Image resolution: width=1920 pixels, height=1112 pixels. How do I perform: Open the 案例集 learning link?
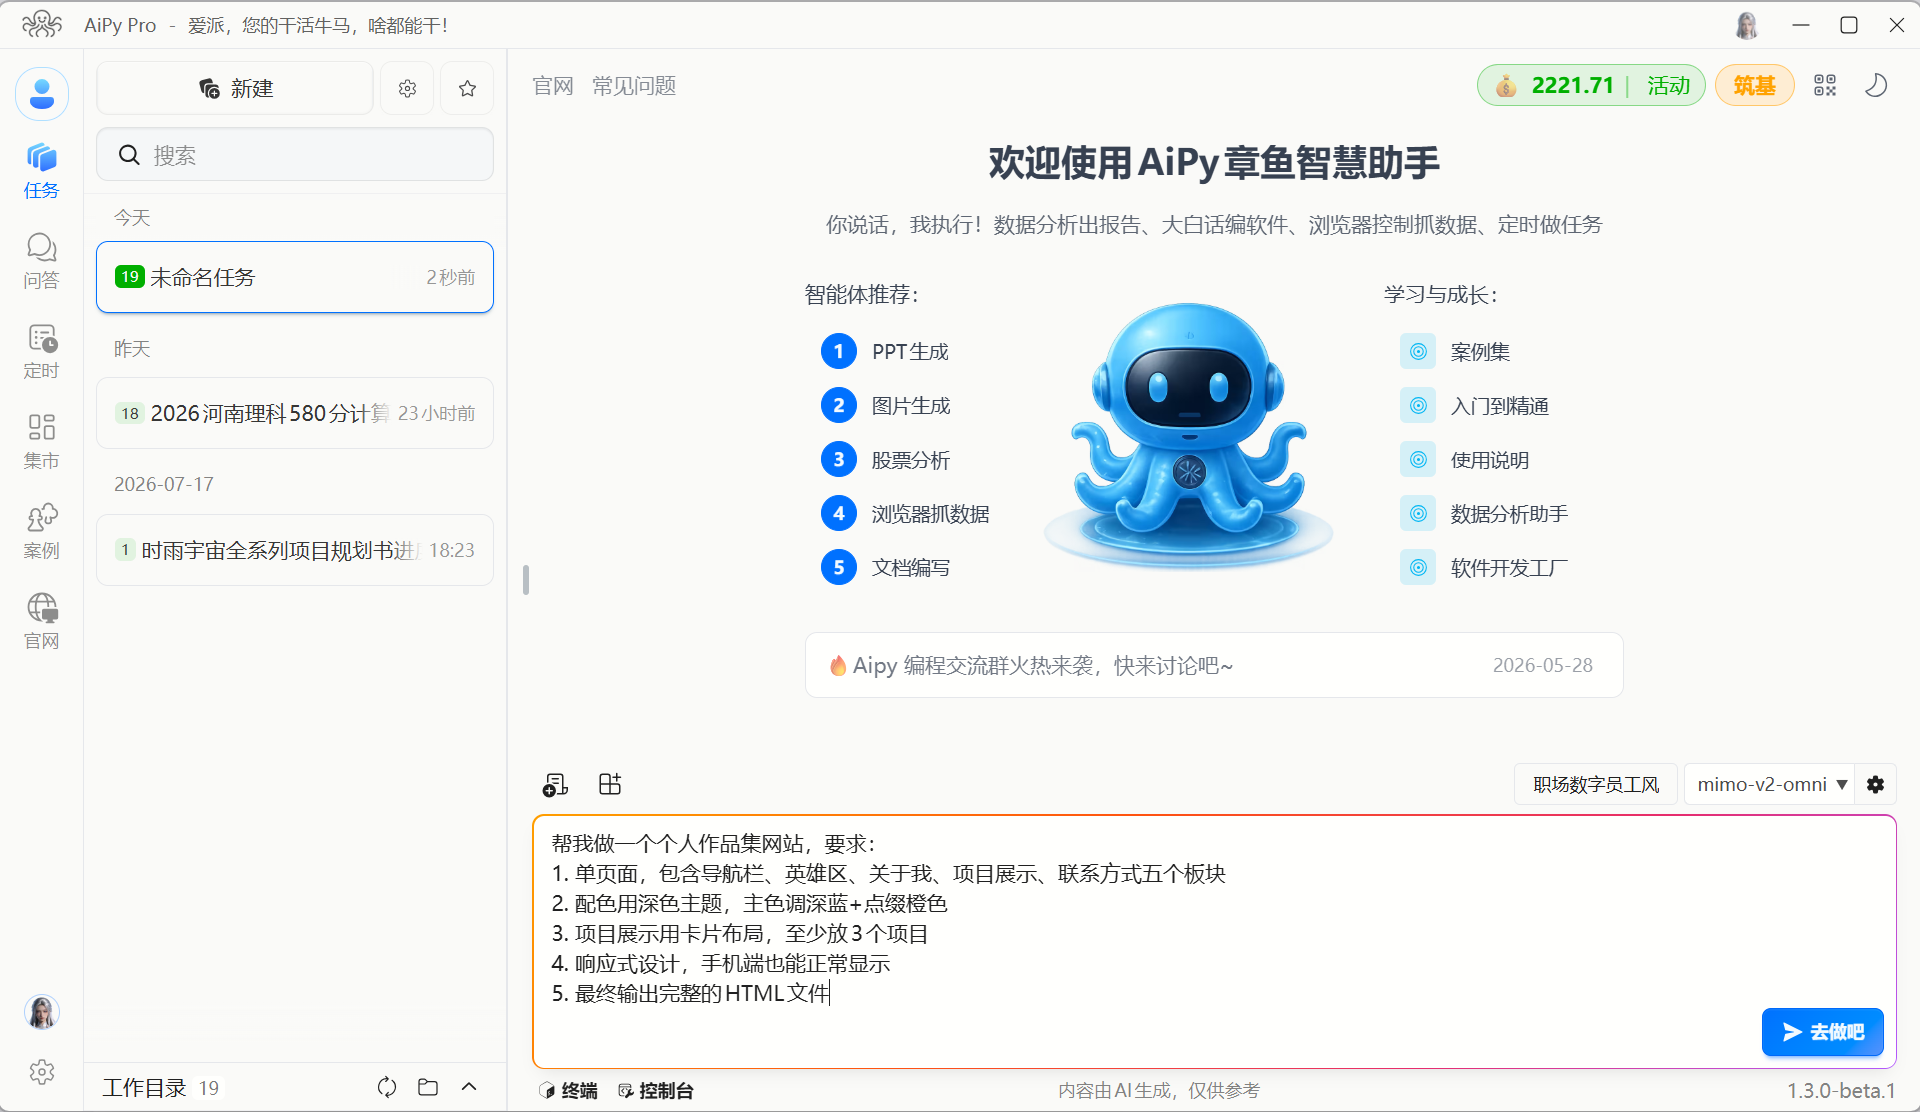1456,352
